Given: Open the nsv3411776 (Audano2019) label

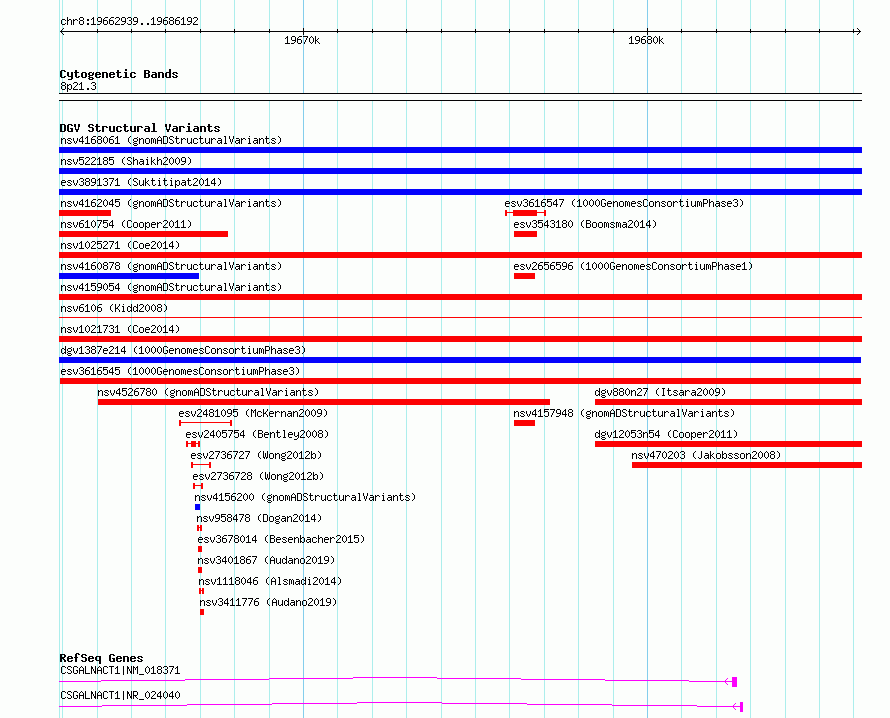Looking at the screenshot, I should pos(268,602).
